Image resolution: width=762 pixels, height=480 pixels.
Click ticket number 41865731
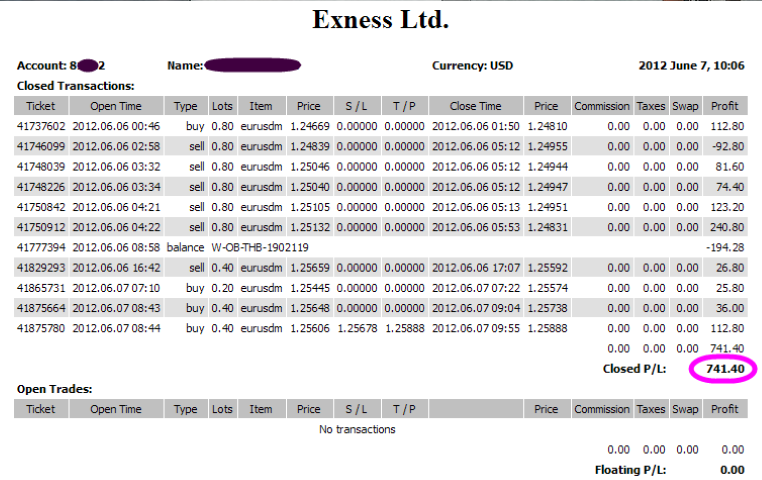pos(41,288)
